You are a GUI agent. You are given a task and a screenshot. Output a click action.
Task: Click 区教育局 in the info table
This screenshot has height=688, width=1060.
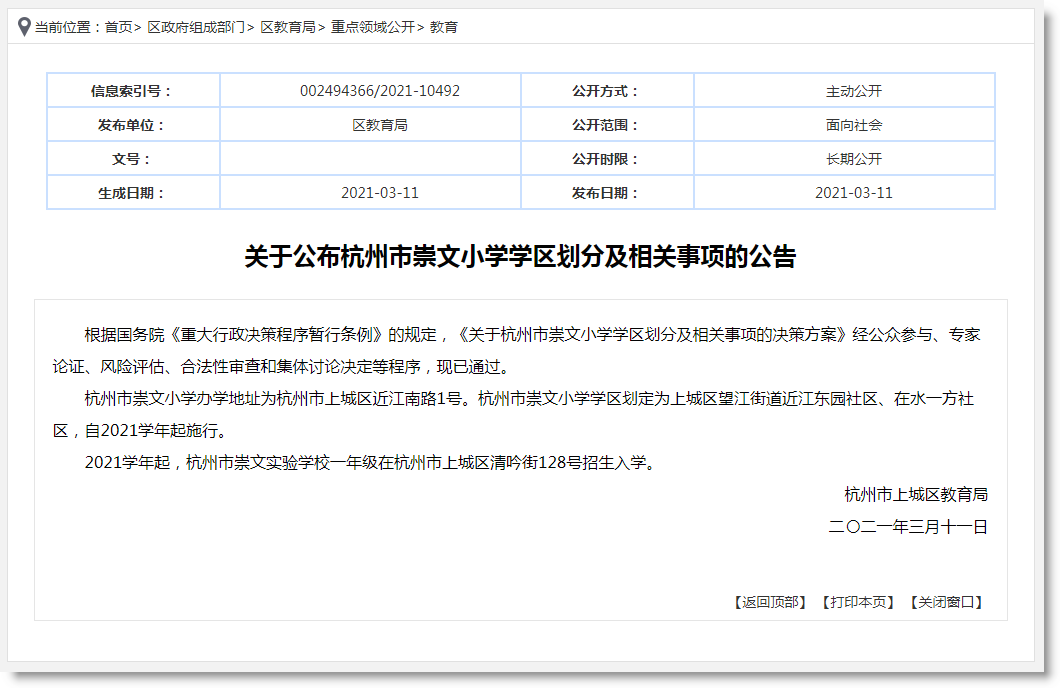pos(380,125)
